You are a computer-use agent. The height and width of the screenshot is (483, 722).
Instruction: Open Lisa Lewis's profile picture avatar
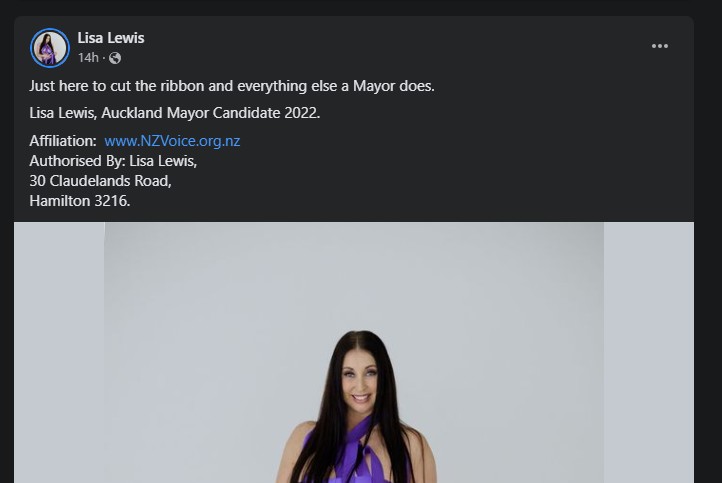click(x=50, y=48)
